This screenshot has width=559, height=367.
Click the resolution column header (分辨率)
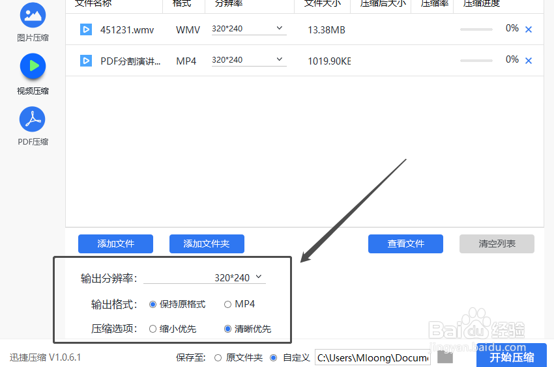tap(229, 4)
